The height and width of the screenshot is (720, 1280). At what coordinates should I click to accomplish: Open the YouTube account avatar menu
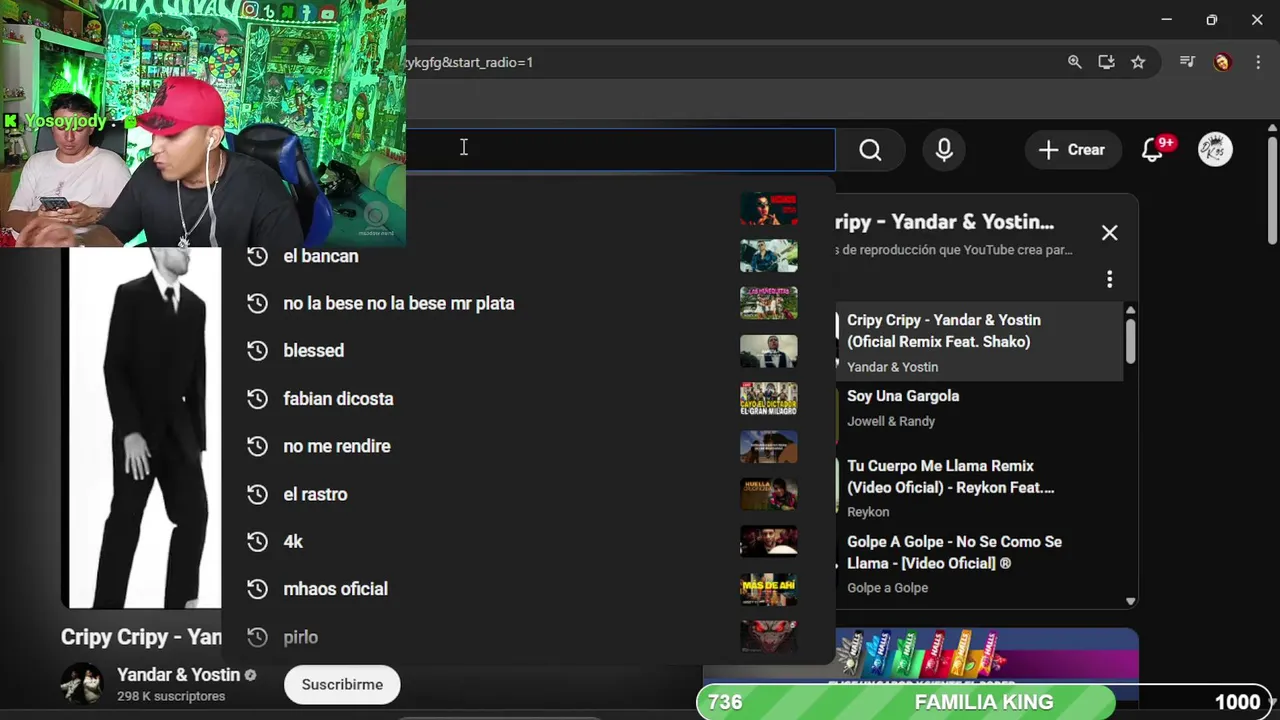[1215, 150]
